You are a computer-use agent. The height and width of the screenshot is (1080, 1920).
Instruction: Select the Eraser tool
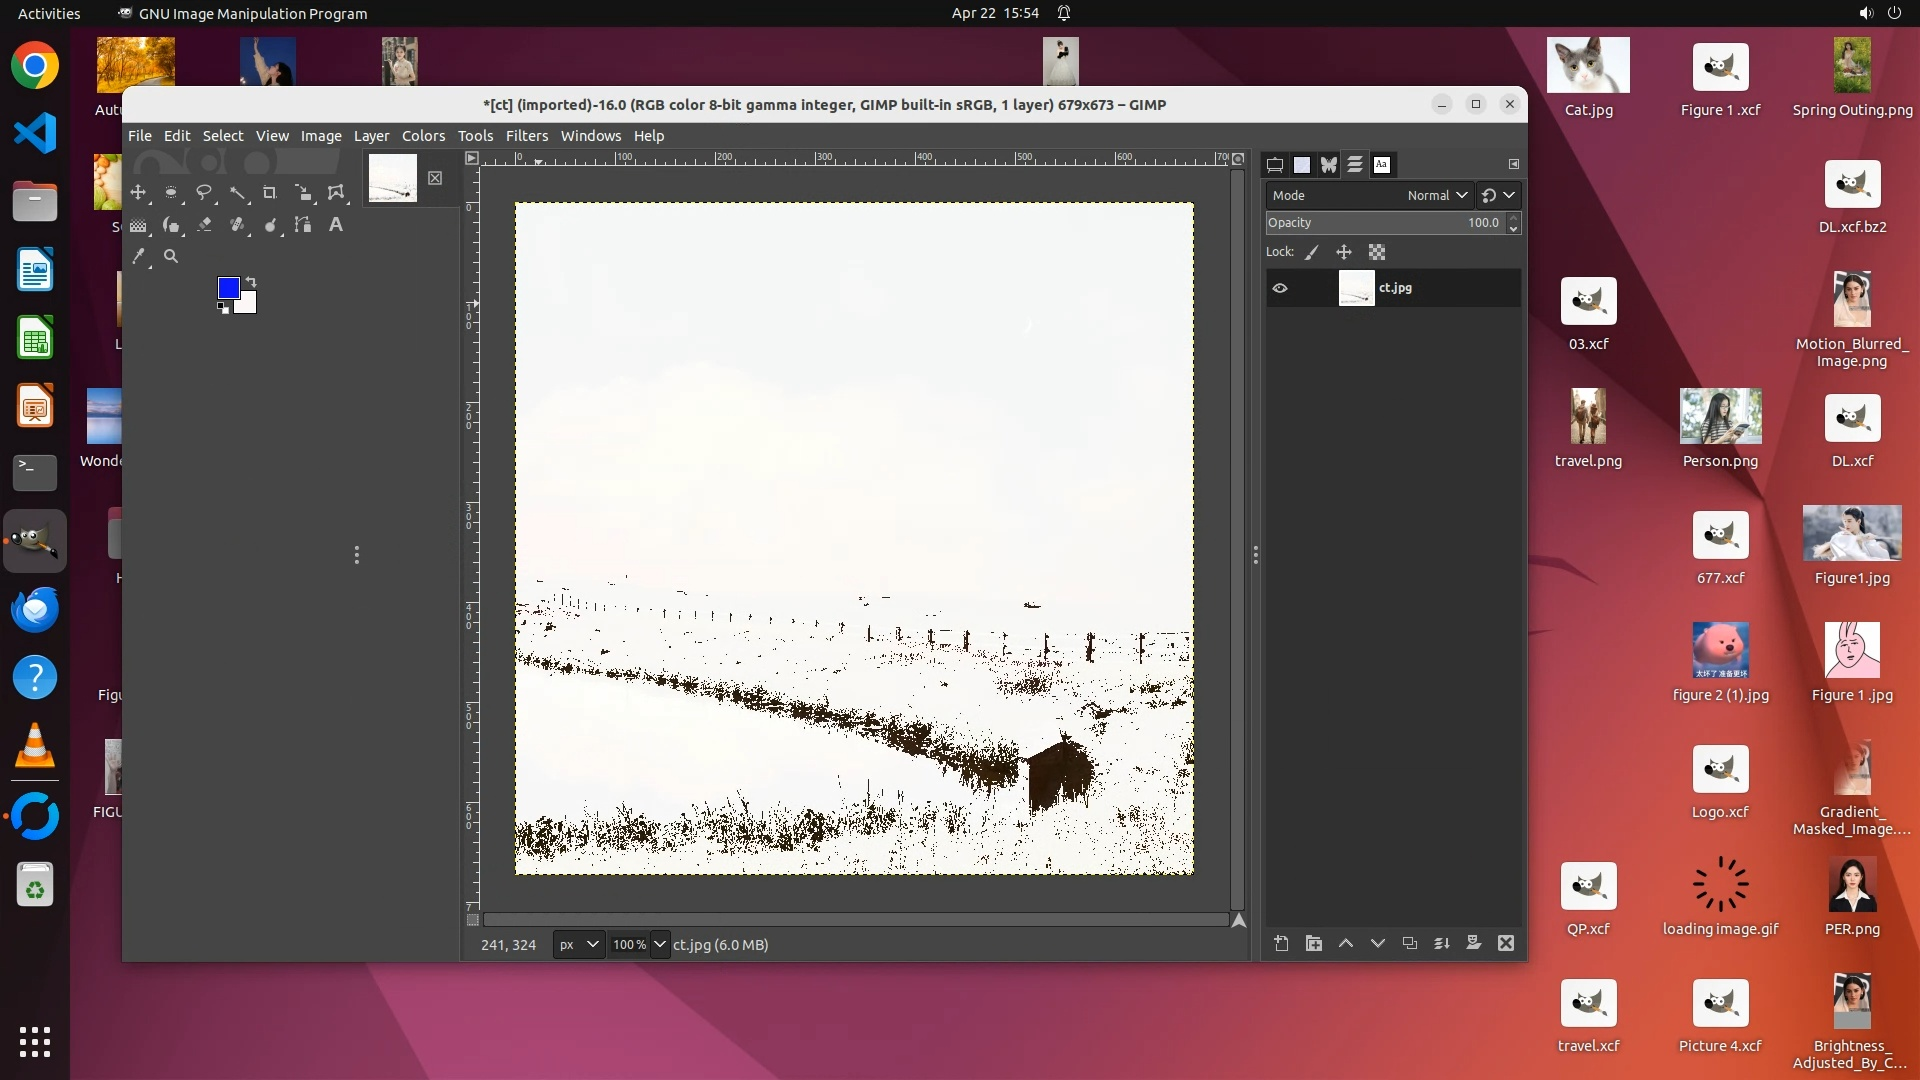pyautogui.click(x=204, y=225)
